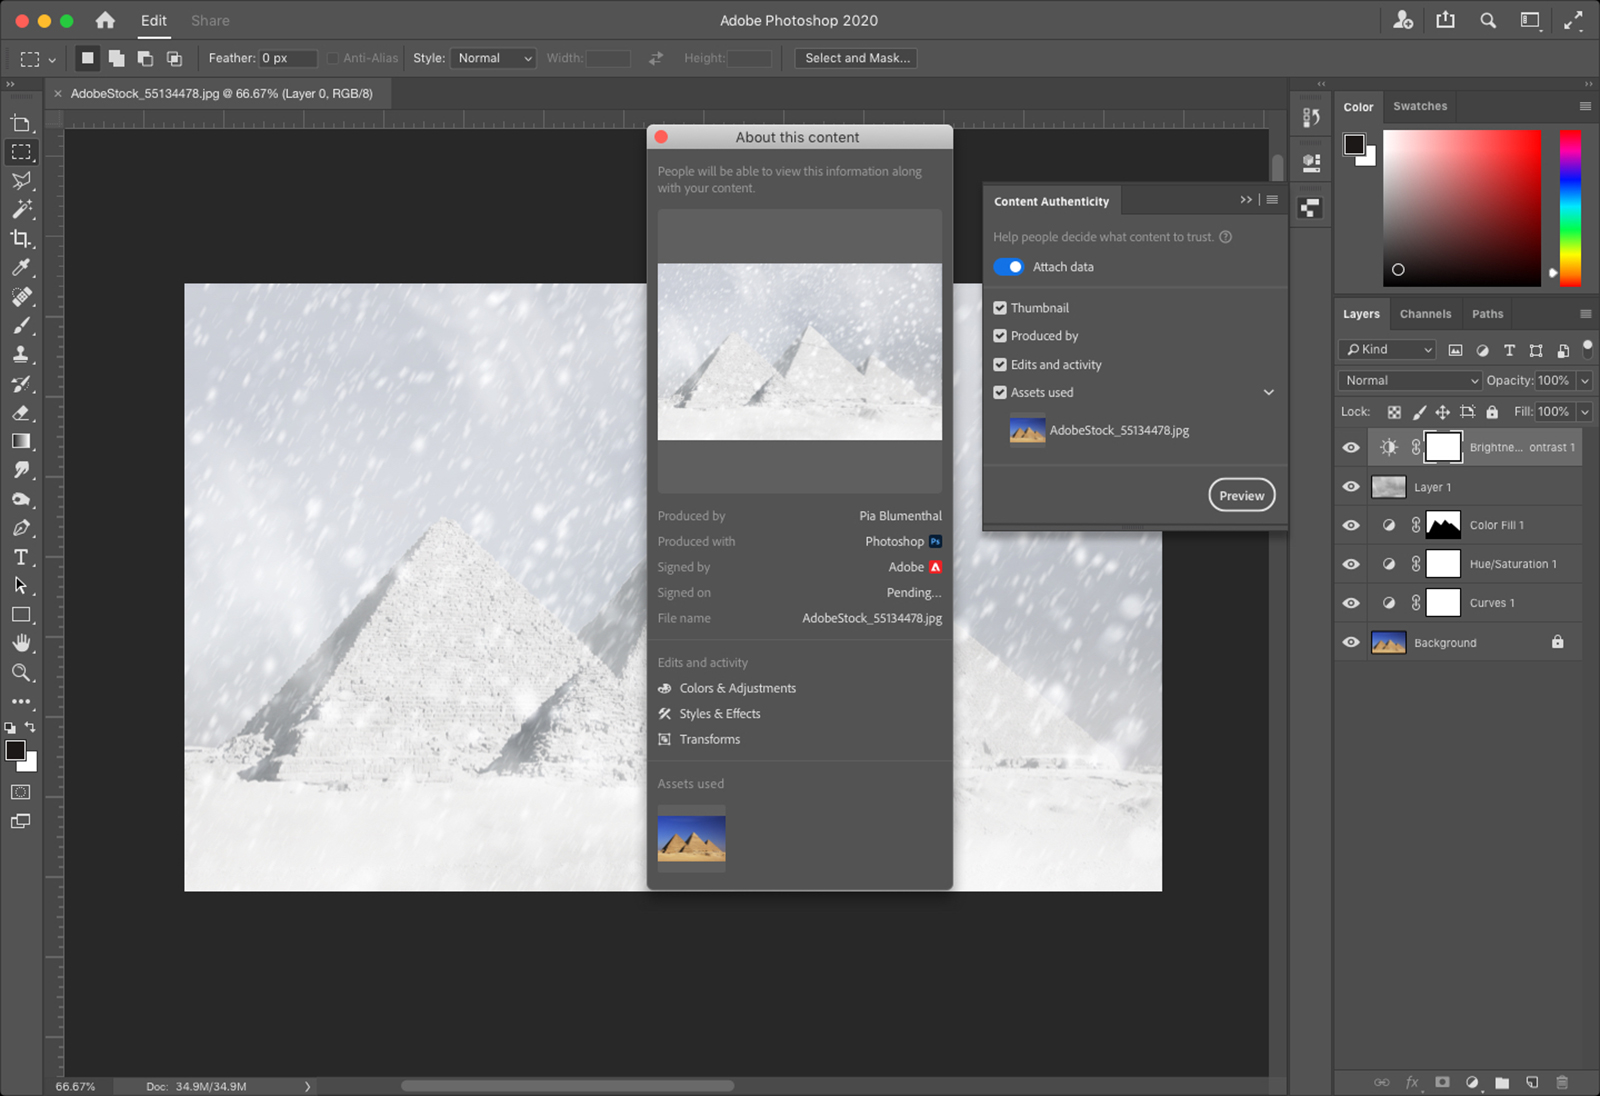Disable the Attach data toggle
1600x1096 pixels.
tap(1009, 267)
